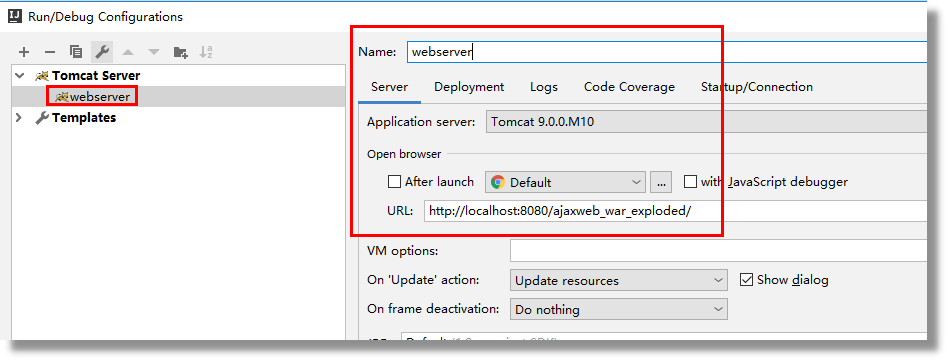Image resolution: width=948 pixels, height=361 pixels.
Task: Move configuration up arrow icon
Action: (128, 52)
